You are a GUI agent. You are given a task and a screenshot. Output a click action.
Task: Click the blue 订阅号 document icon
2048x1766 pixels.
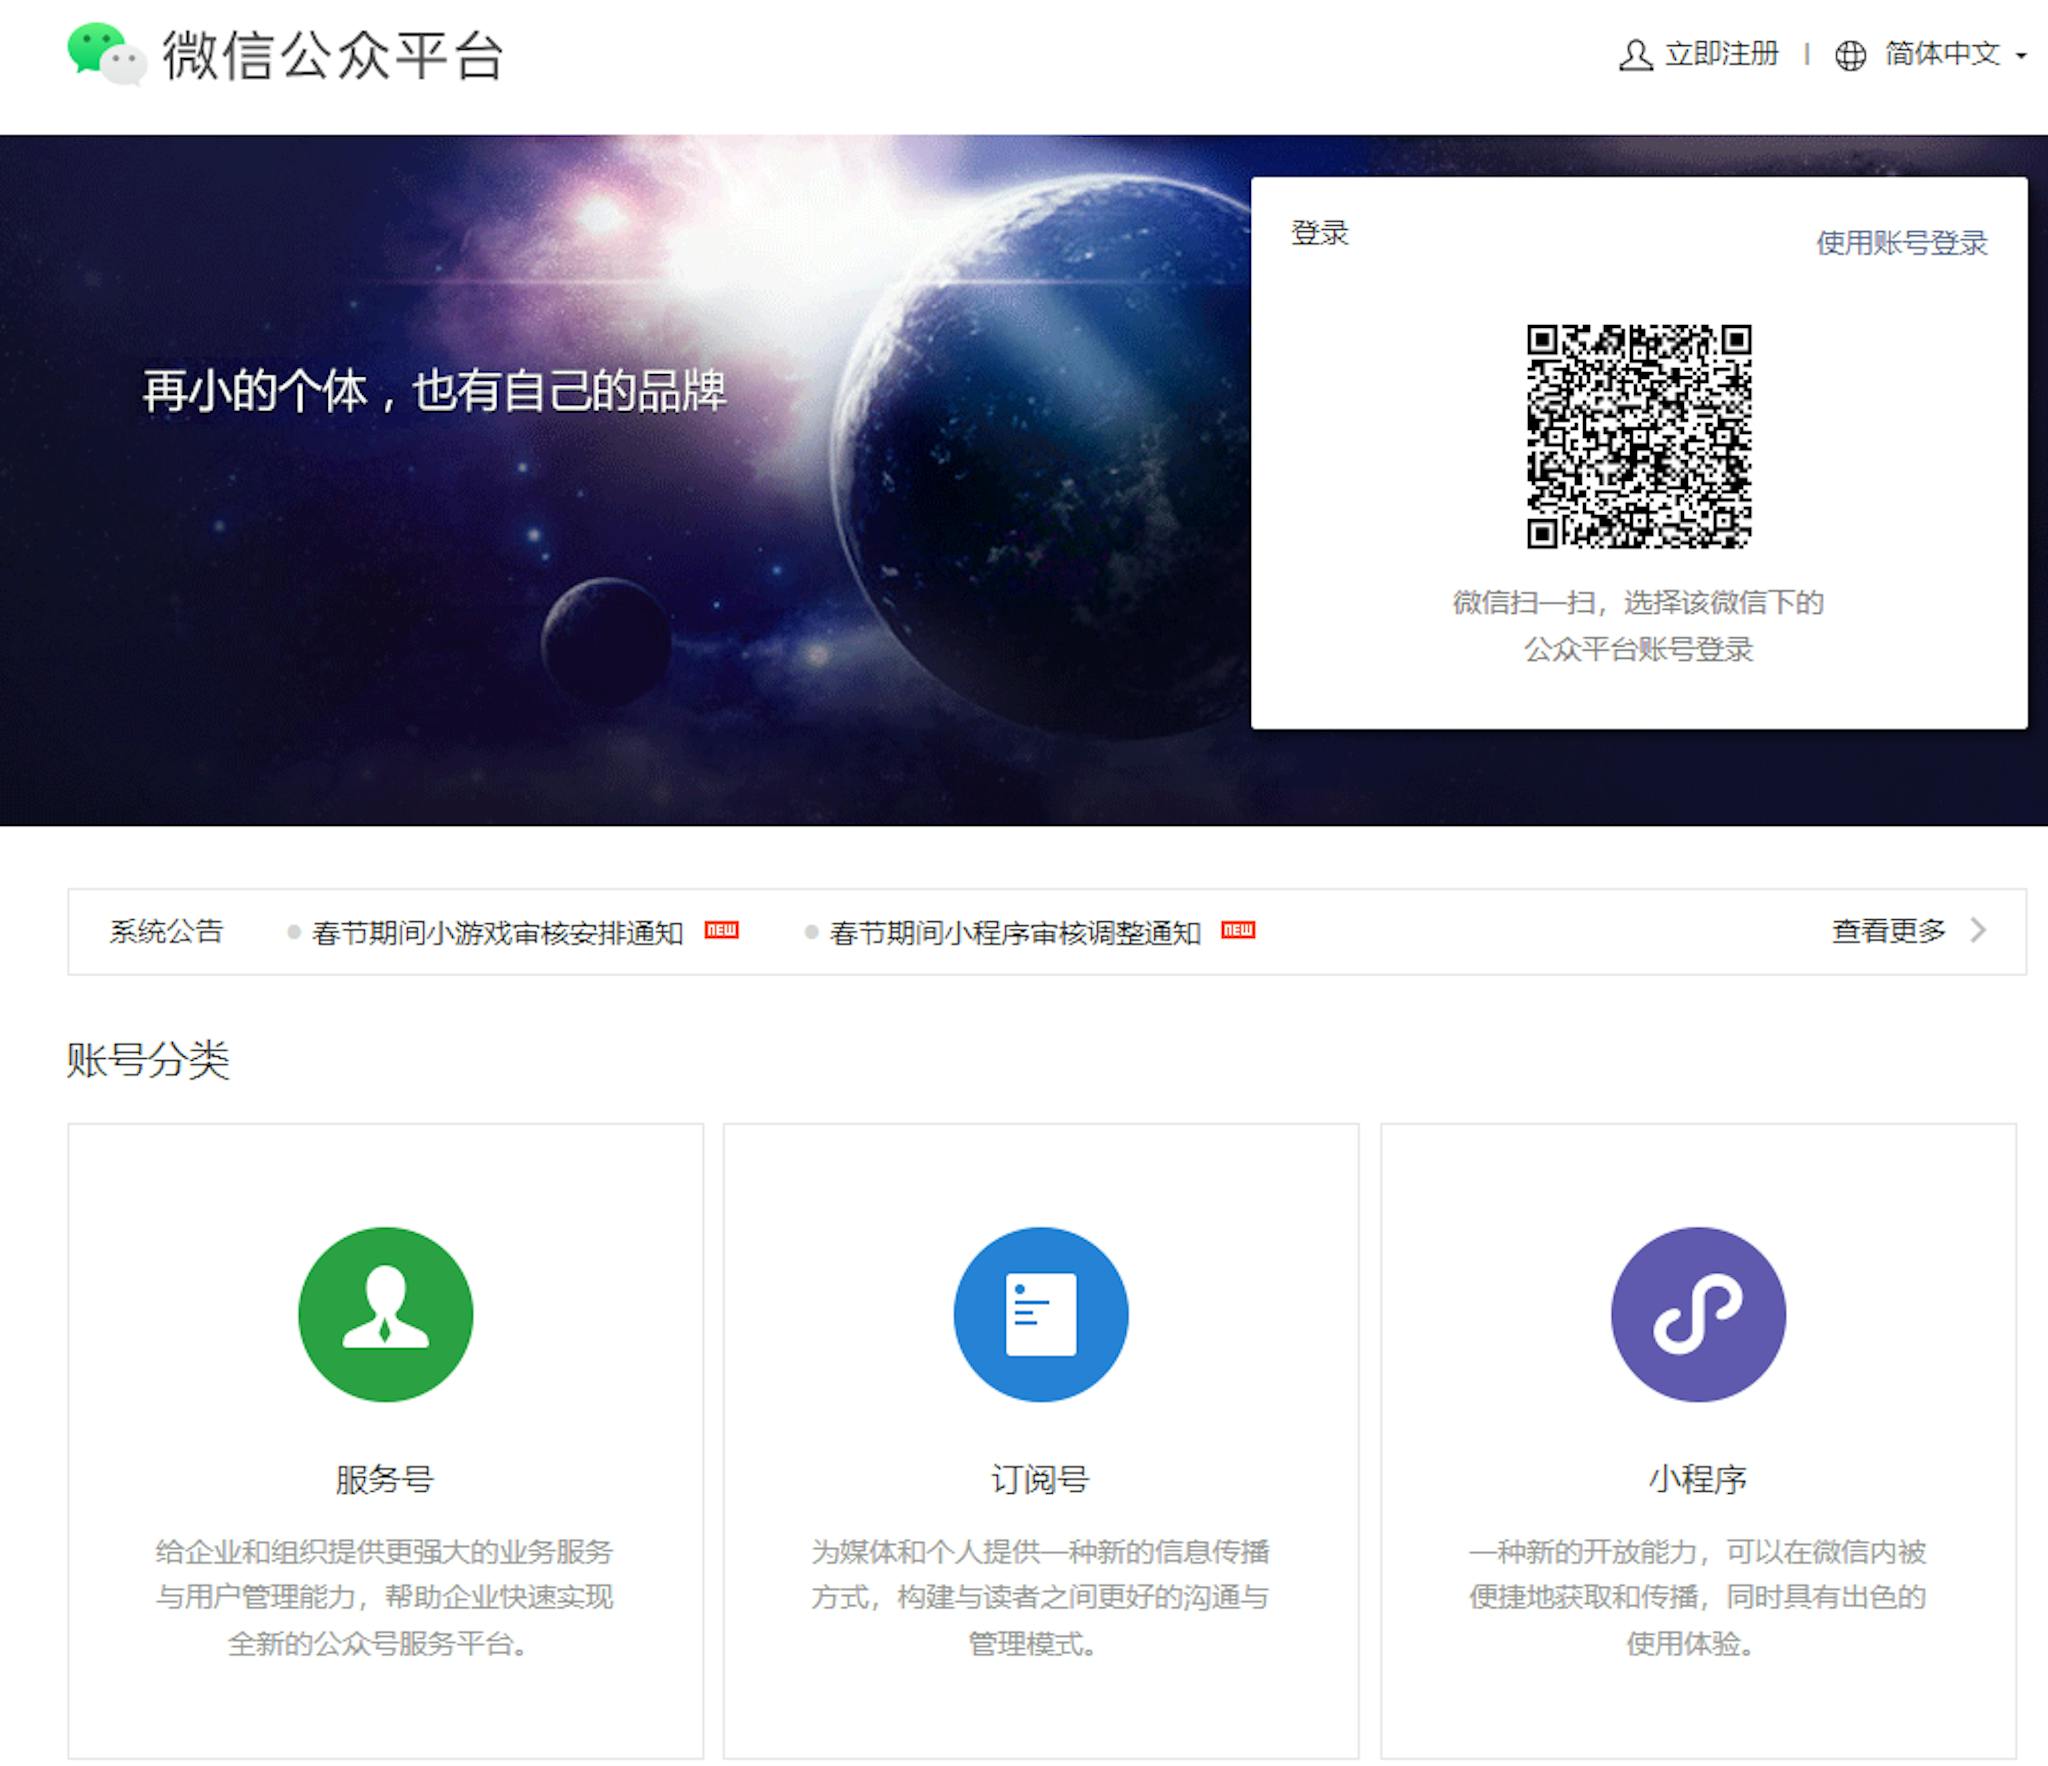1041,1314
